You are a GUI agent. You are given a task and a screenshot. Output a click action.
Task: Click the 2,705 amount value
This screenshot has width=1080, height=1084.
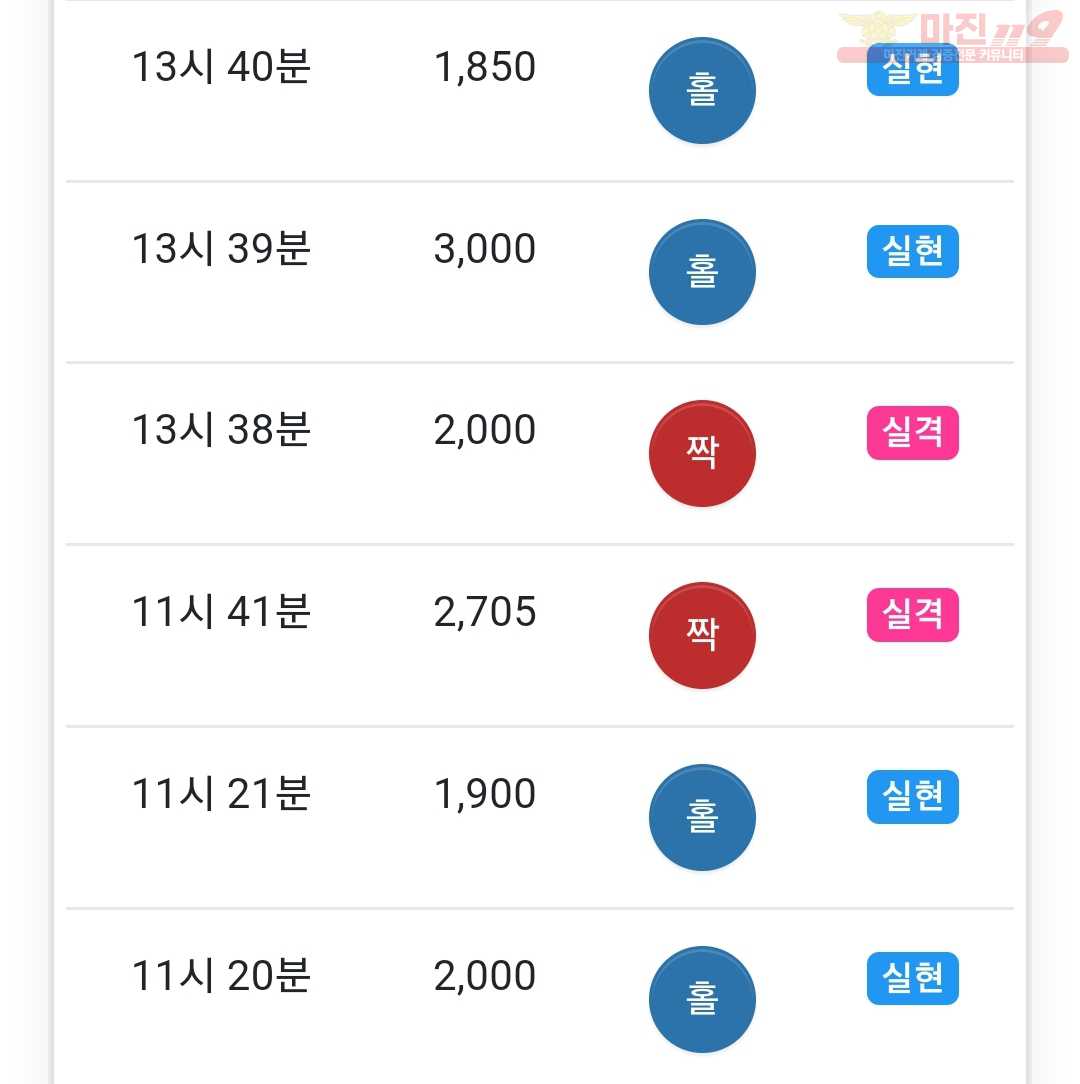pyautogui.click(x=485, y=613)
